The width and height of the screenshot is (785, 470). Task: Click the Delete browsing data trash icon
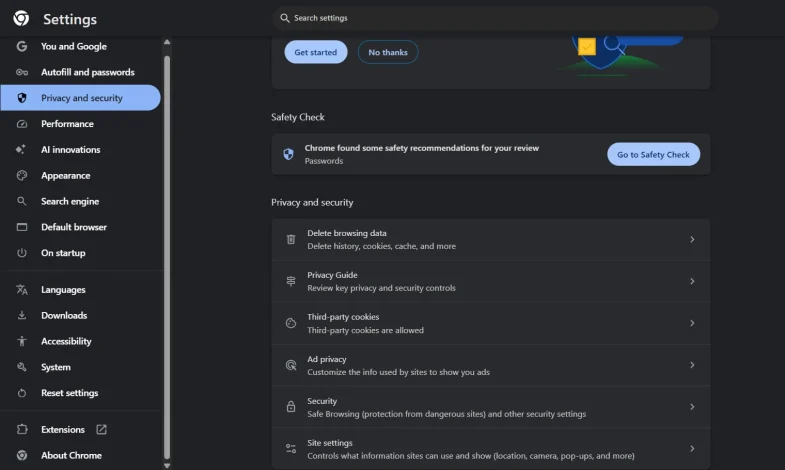(x=291, y=240)
